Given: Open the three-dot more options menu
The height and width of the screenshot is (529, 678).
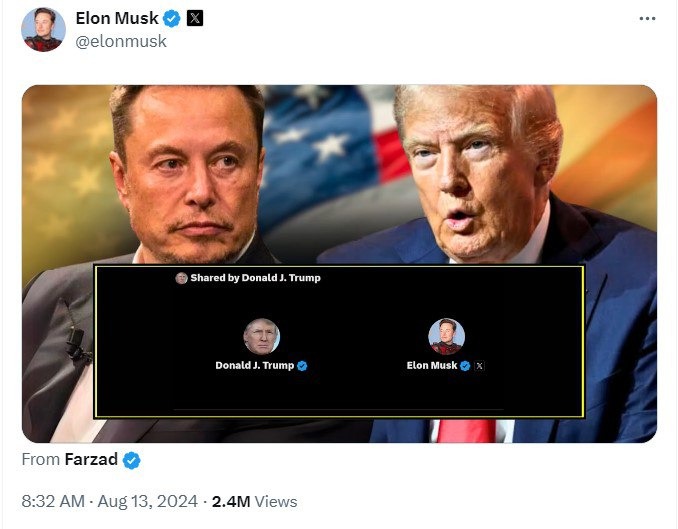Looking at the screenshot, I should click(647, 19).
